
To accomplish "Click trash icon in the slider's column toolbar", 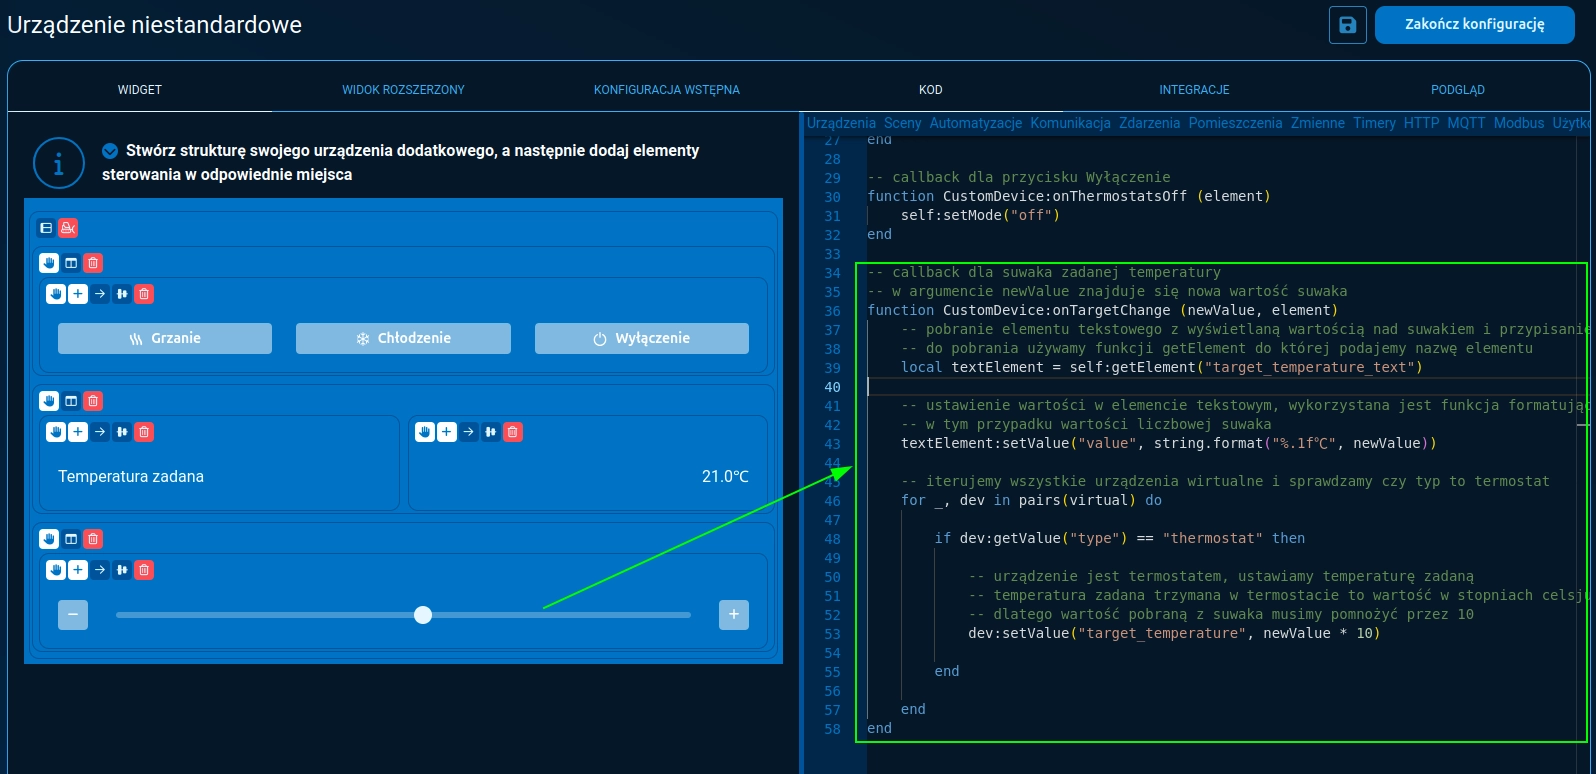I will coord(144,570).
